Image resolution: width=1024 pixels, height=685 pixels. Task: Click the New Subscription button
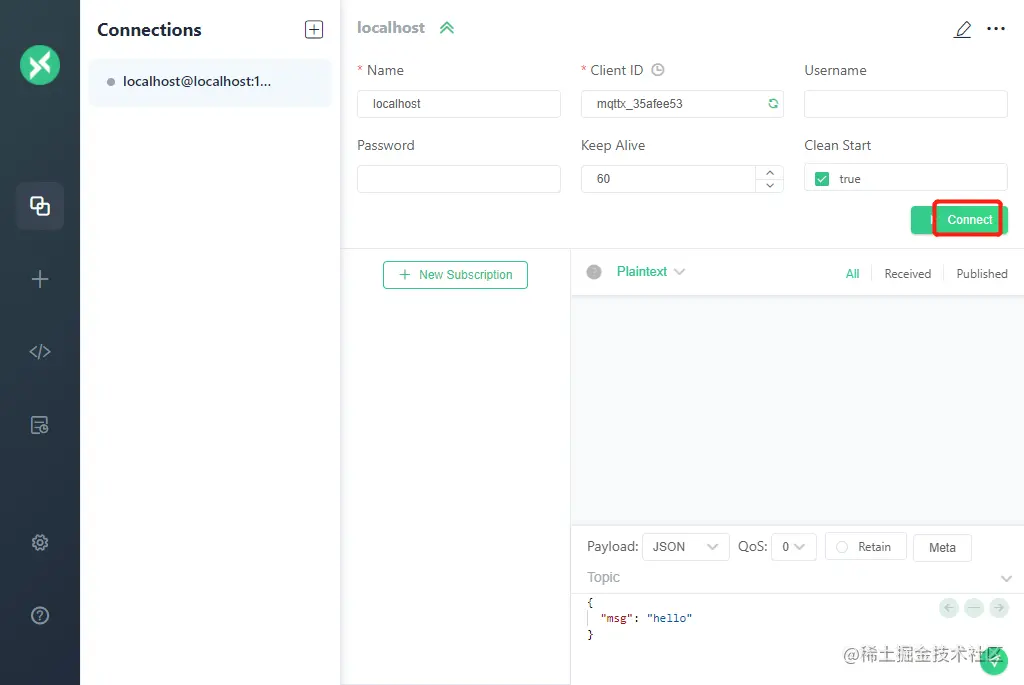click(455, 275)
